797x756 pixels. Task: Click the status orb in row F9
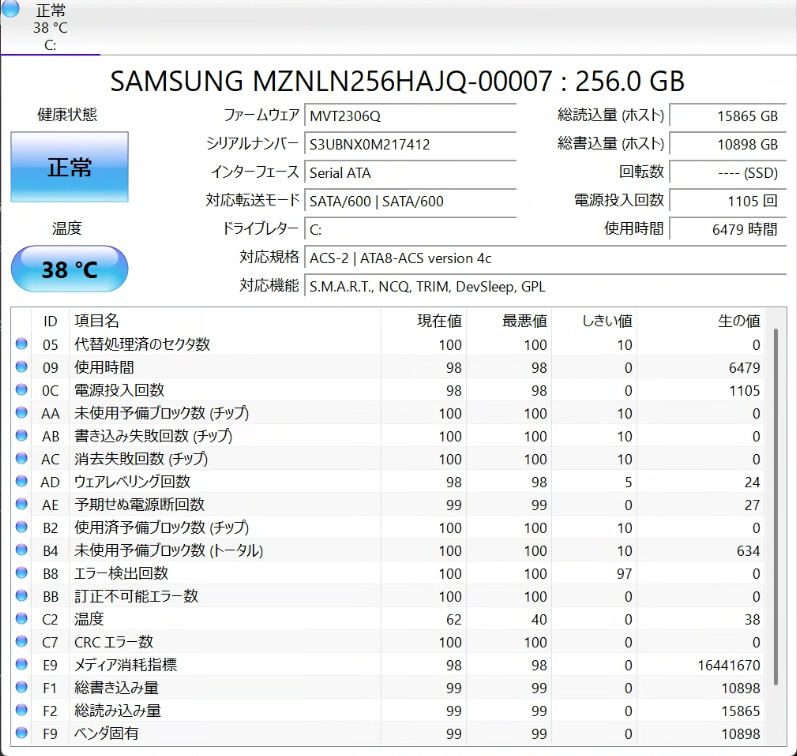click(x=21, y=733)
